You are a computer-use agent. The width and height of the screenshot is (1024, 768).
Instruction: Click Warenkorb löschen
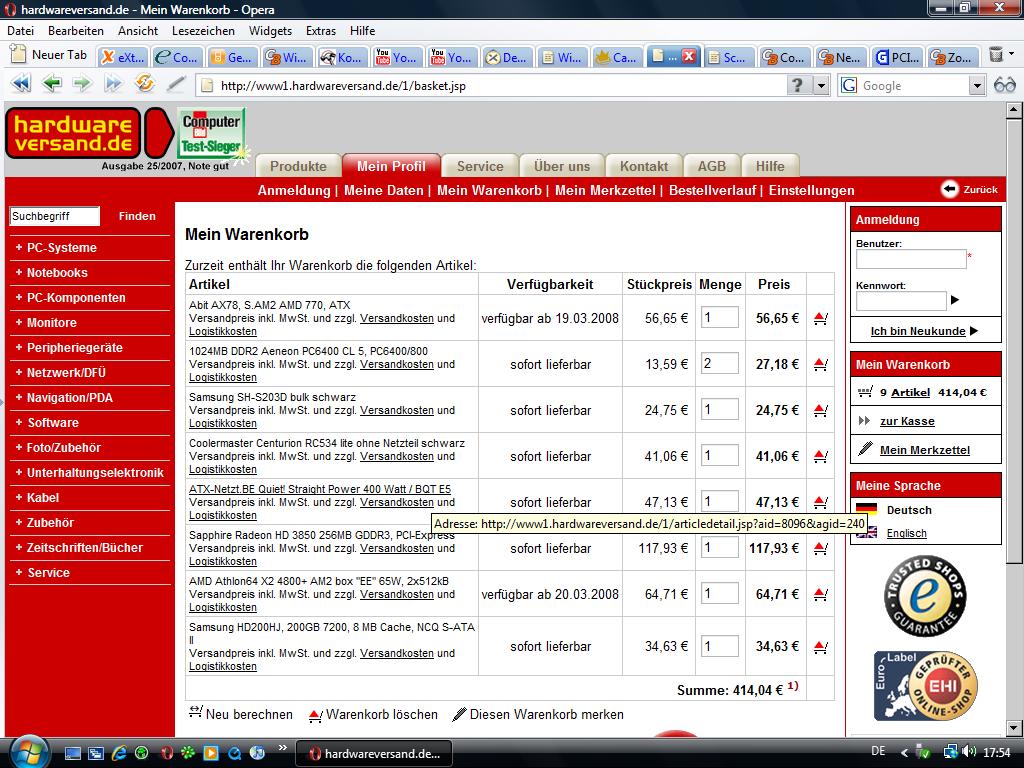point(373,714)
